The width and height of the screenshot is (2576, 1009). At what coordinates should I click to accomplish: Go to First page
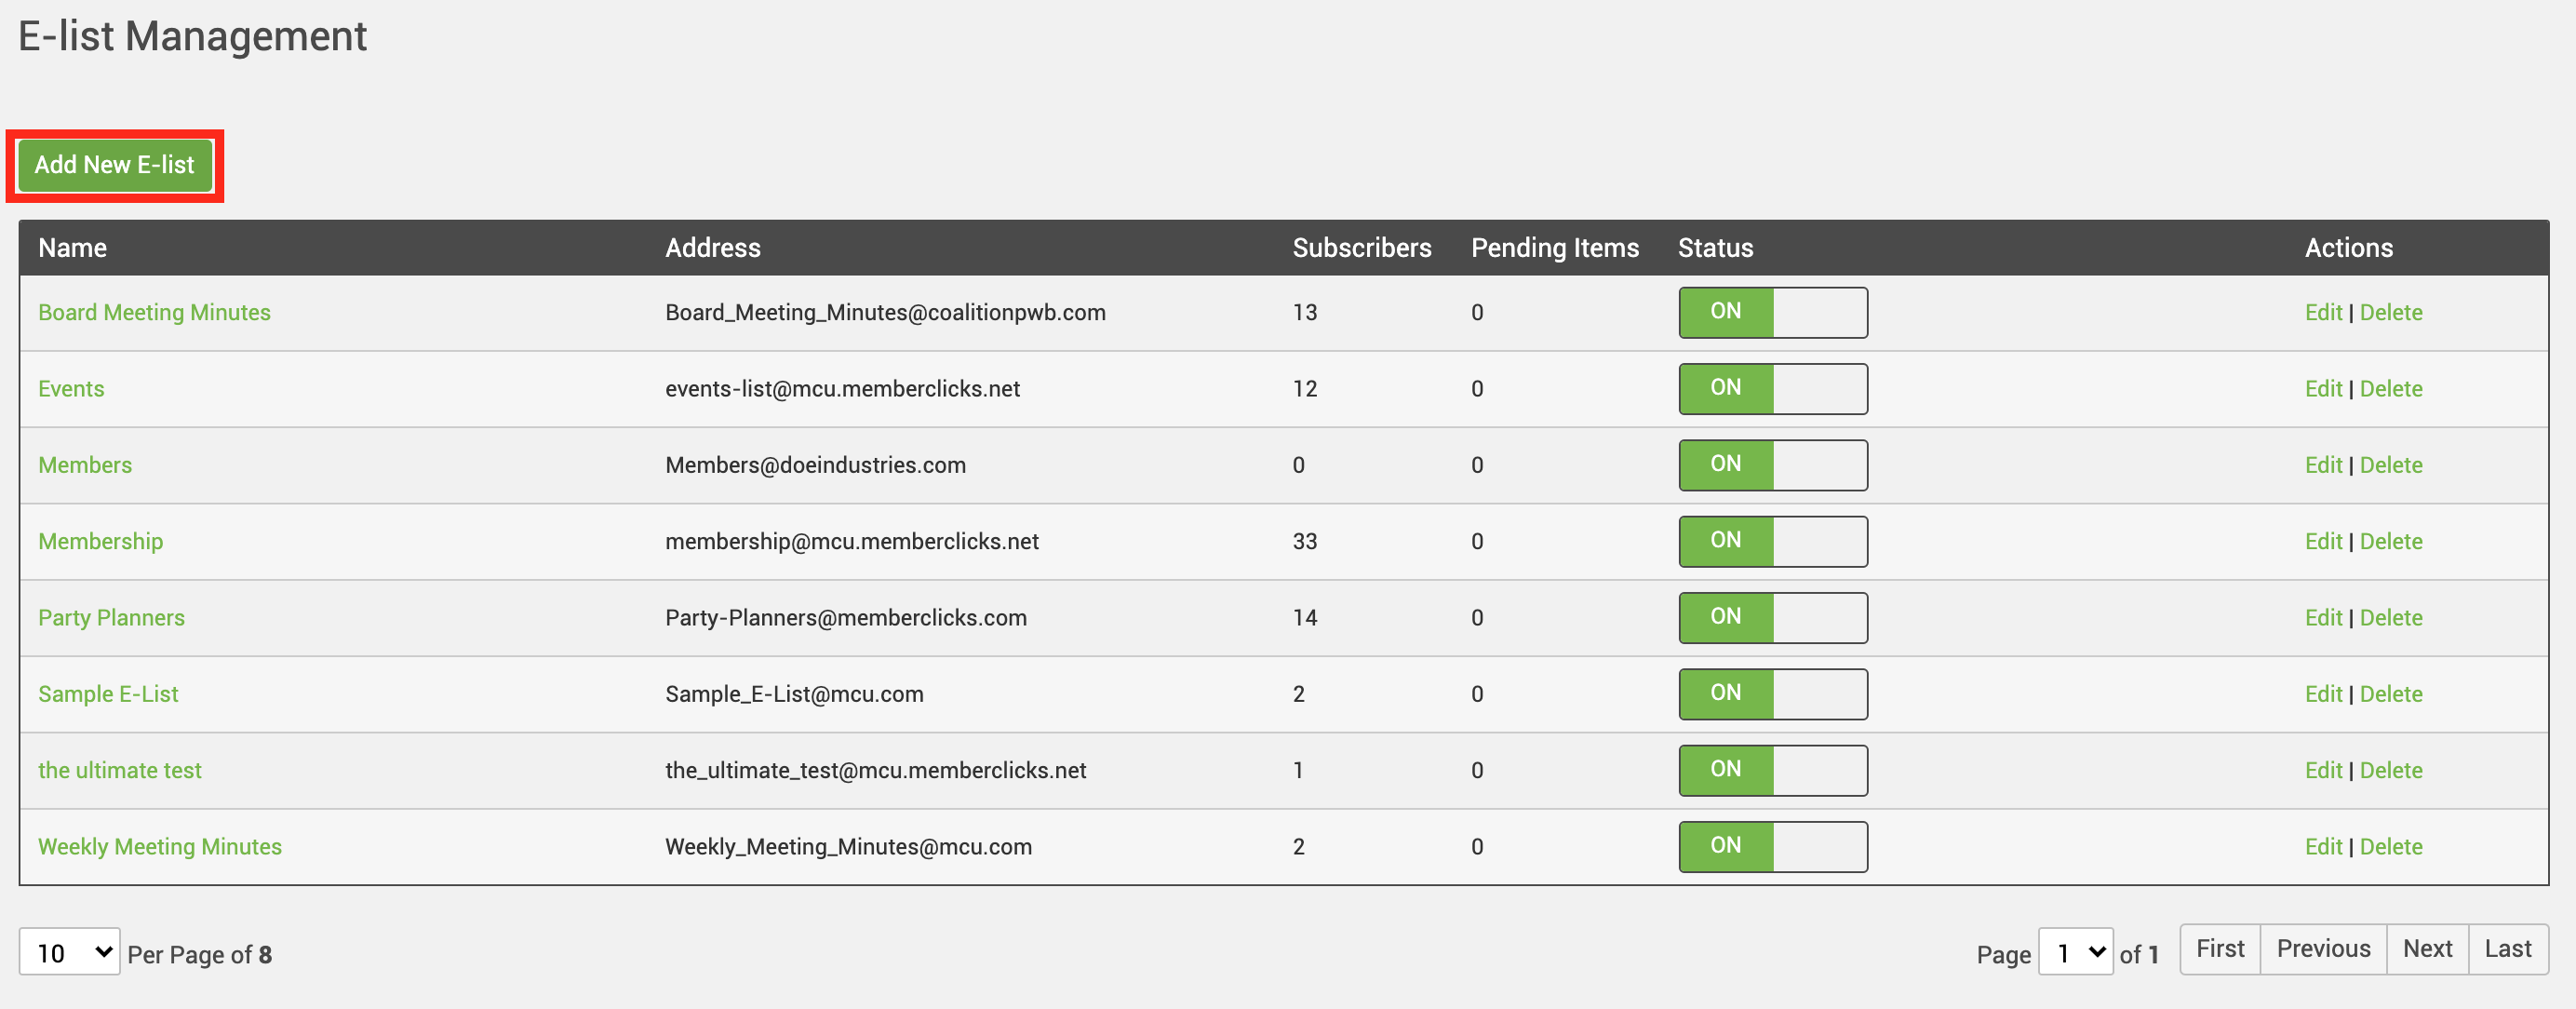coord(2220,949)
